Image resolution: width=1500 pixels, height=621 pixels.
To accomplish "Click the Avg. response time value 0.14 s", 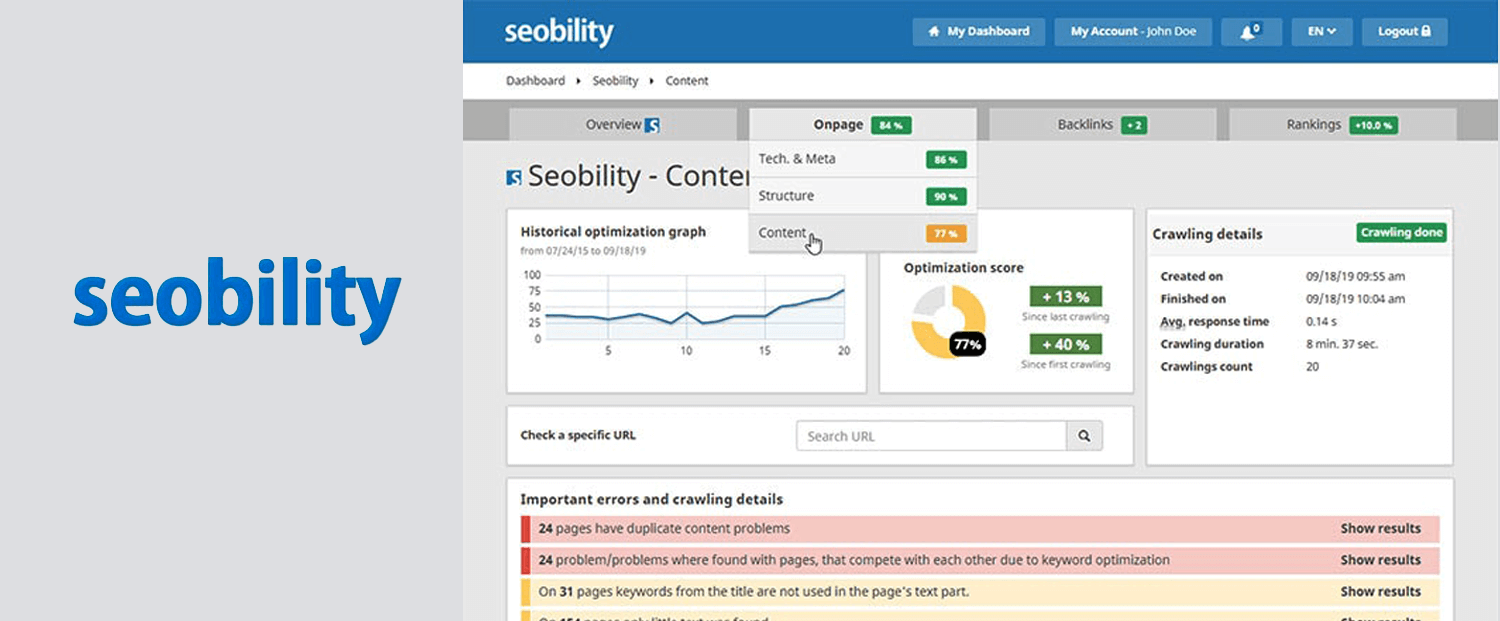I will coord(1321,322).
